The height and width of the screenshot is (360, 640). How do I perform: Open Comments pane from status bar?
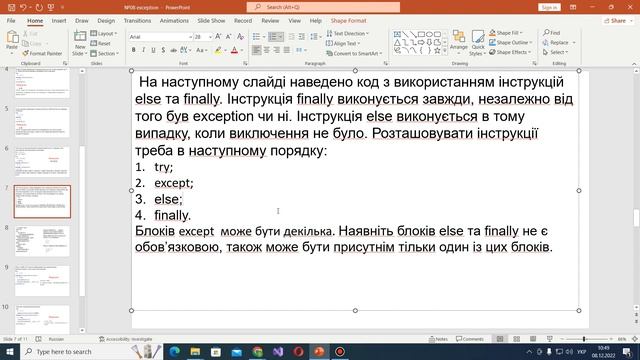coord(470,339)
